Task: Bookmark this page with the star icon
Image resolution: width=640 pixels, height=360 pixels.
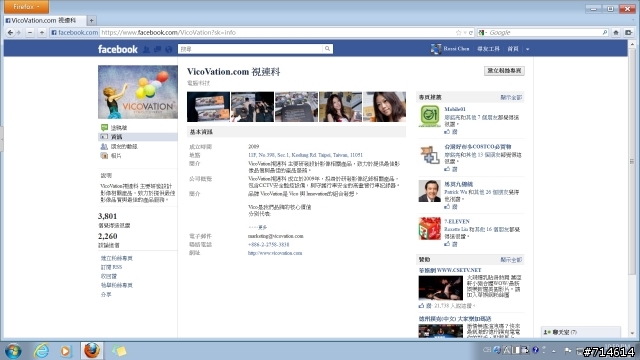Action: pyautogui.click(x=458, y=33)
